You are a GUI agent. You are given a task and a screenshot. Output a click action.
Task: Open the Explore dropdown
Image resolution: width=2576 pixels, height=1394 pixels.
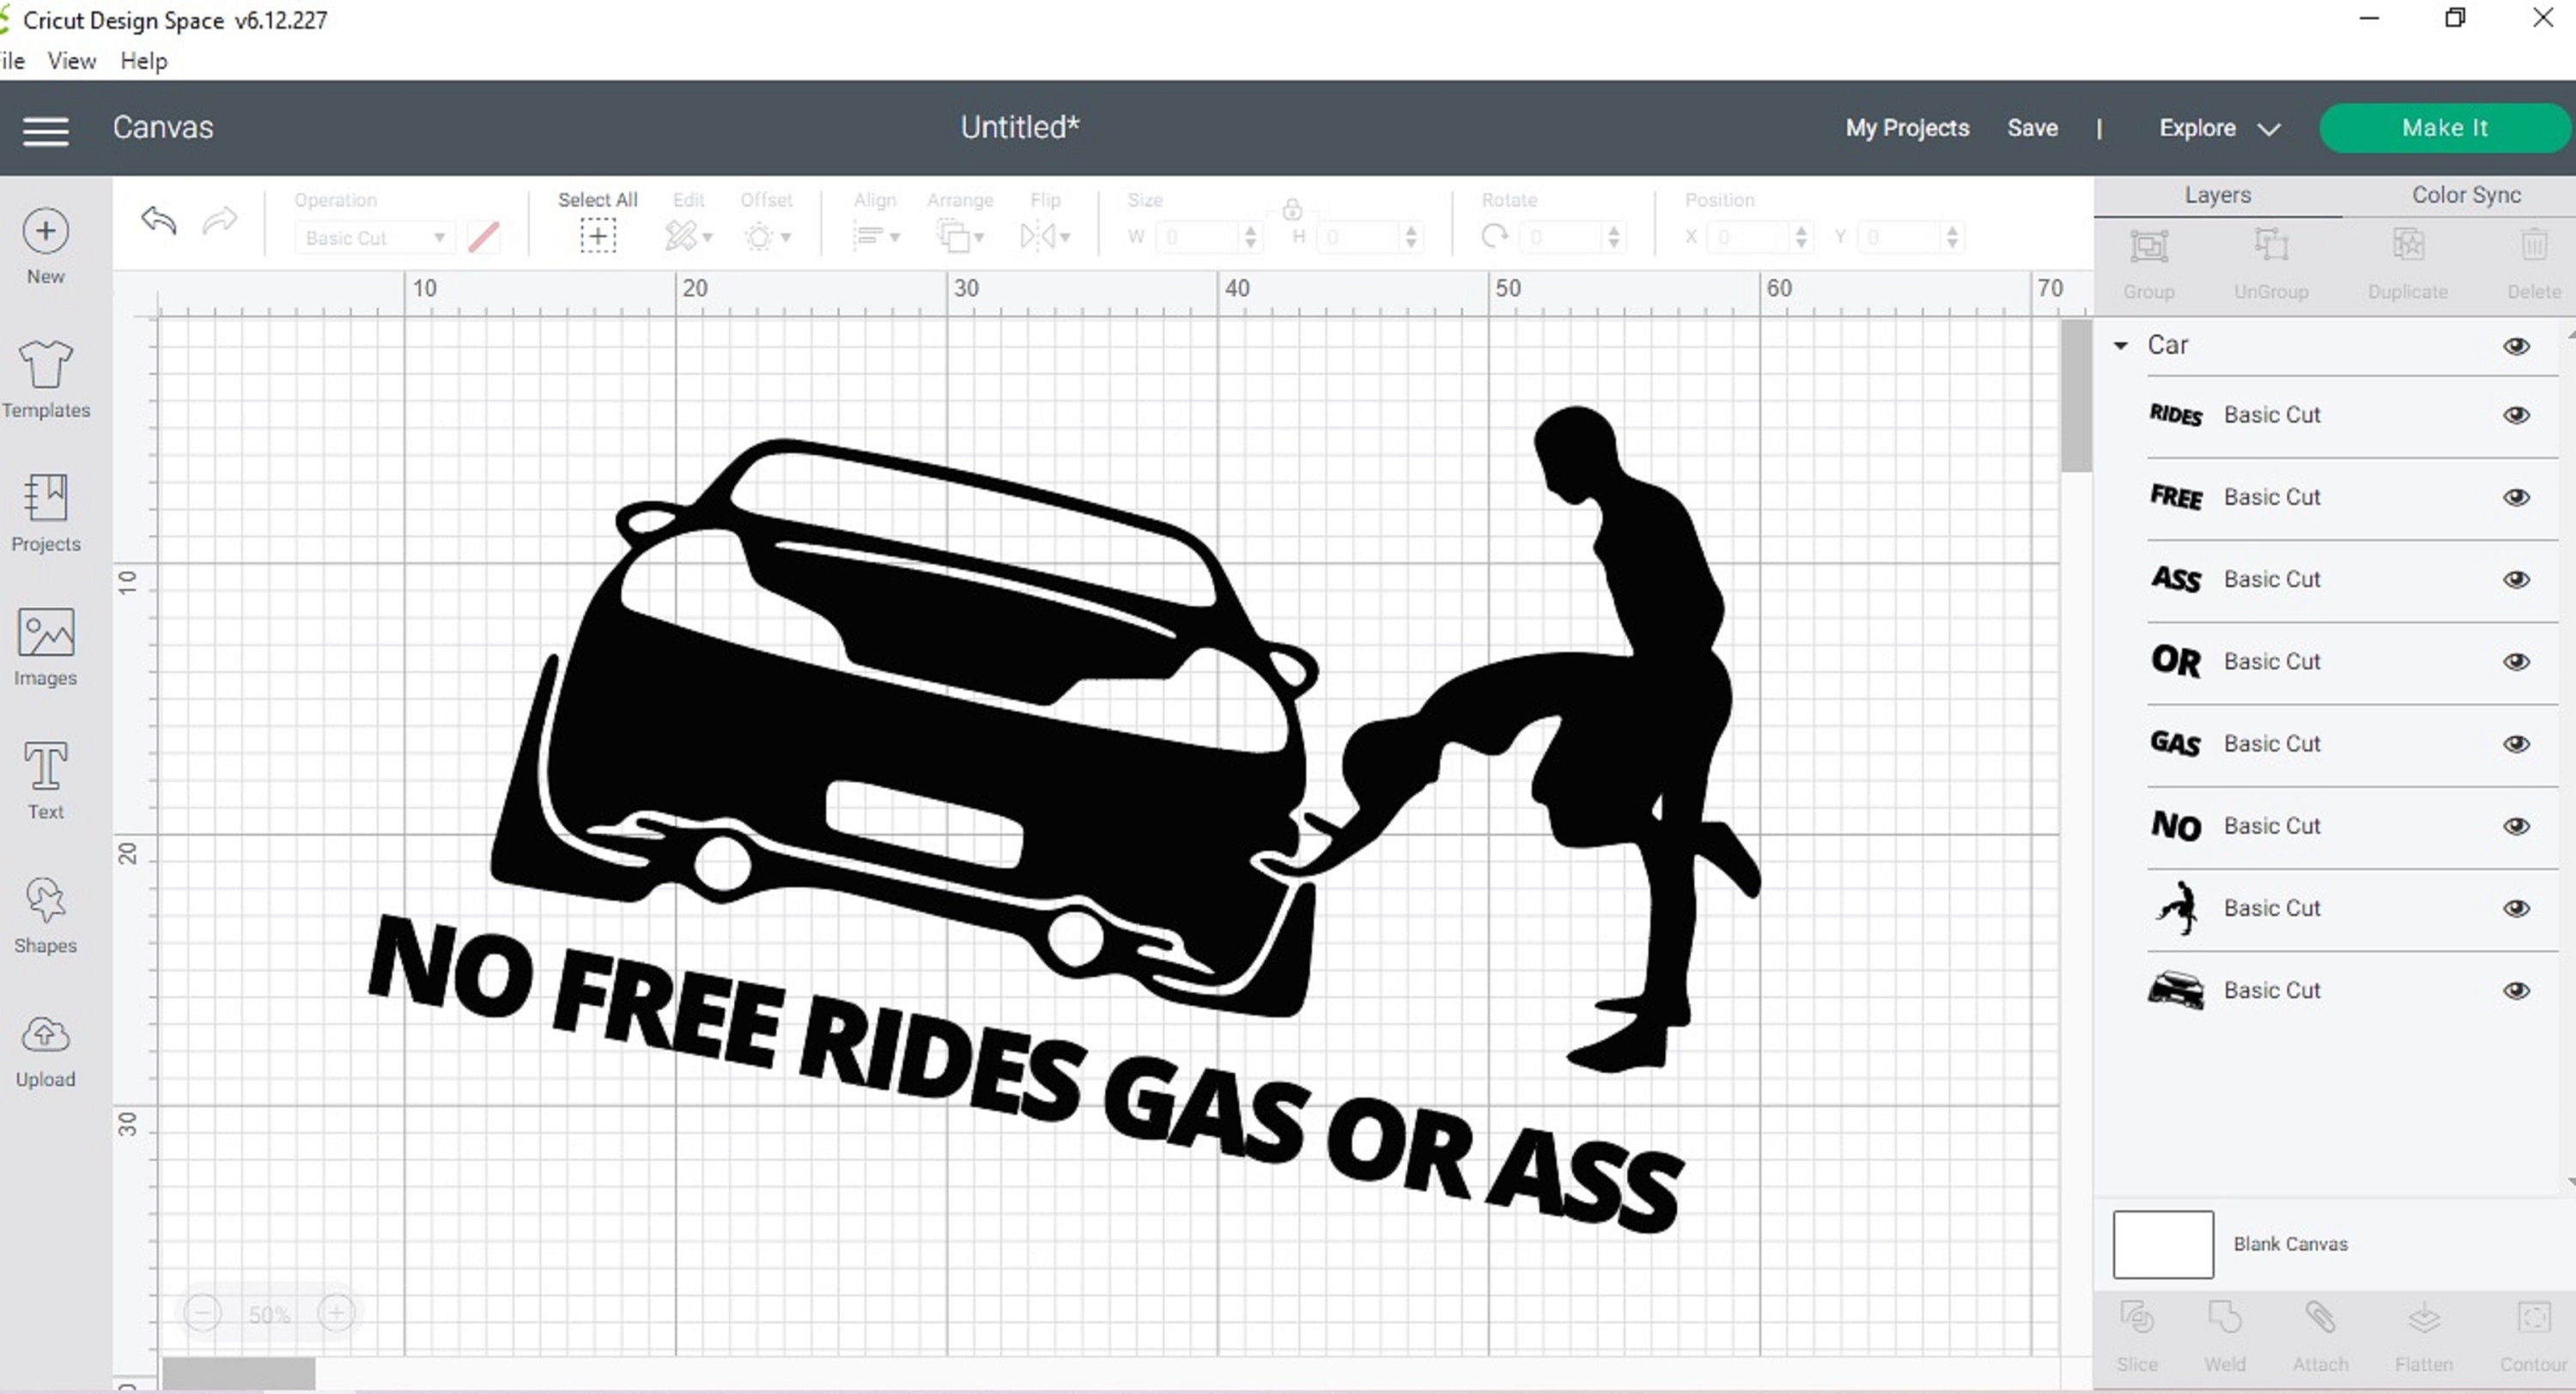(x=2216, y=128)
